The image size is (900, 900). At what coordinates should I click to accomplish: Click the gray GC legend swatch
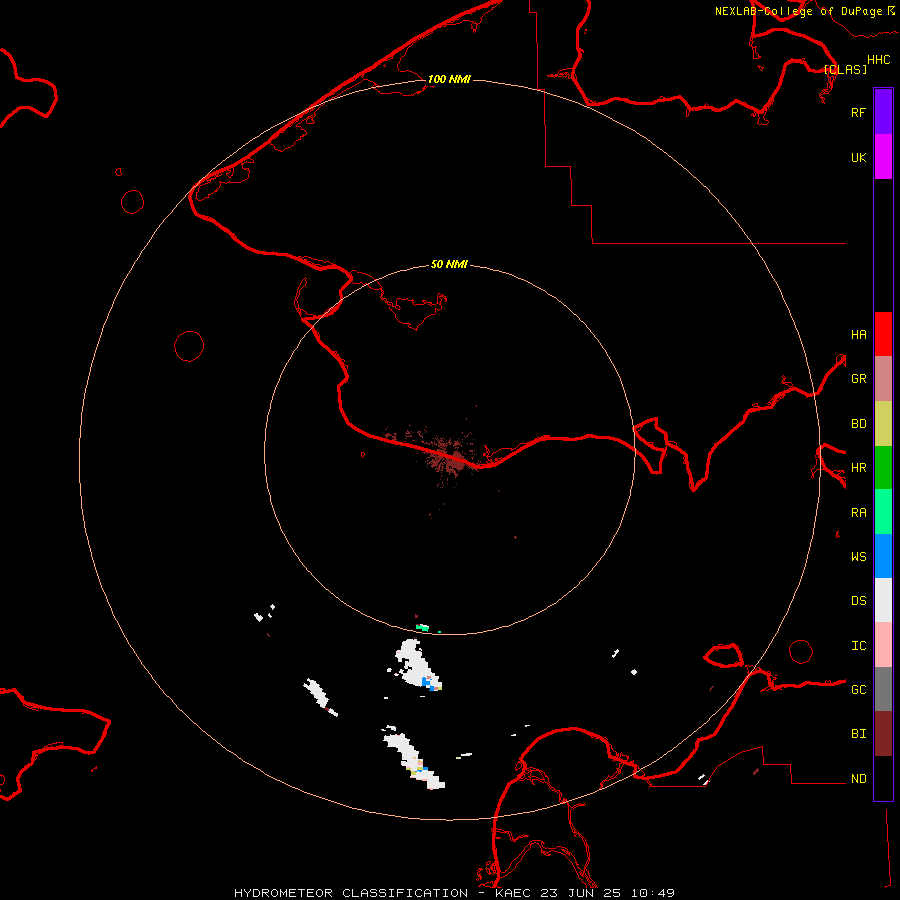coord(883,689)
